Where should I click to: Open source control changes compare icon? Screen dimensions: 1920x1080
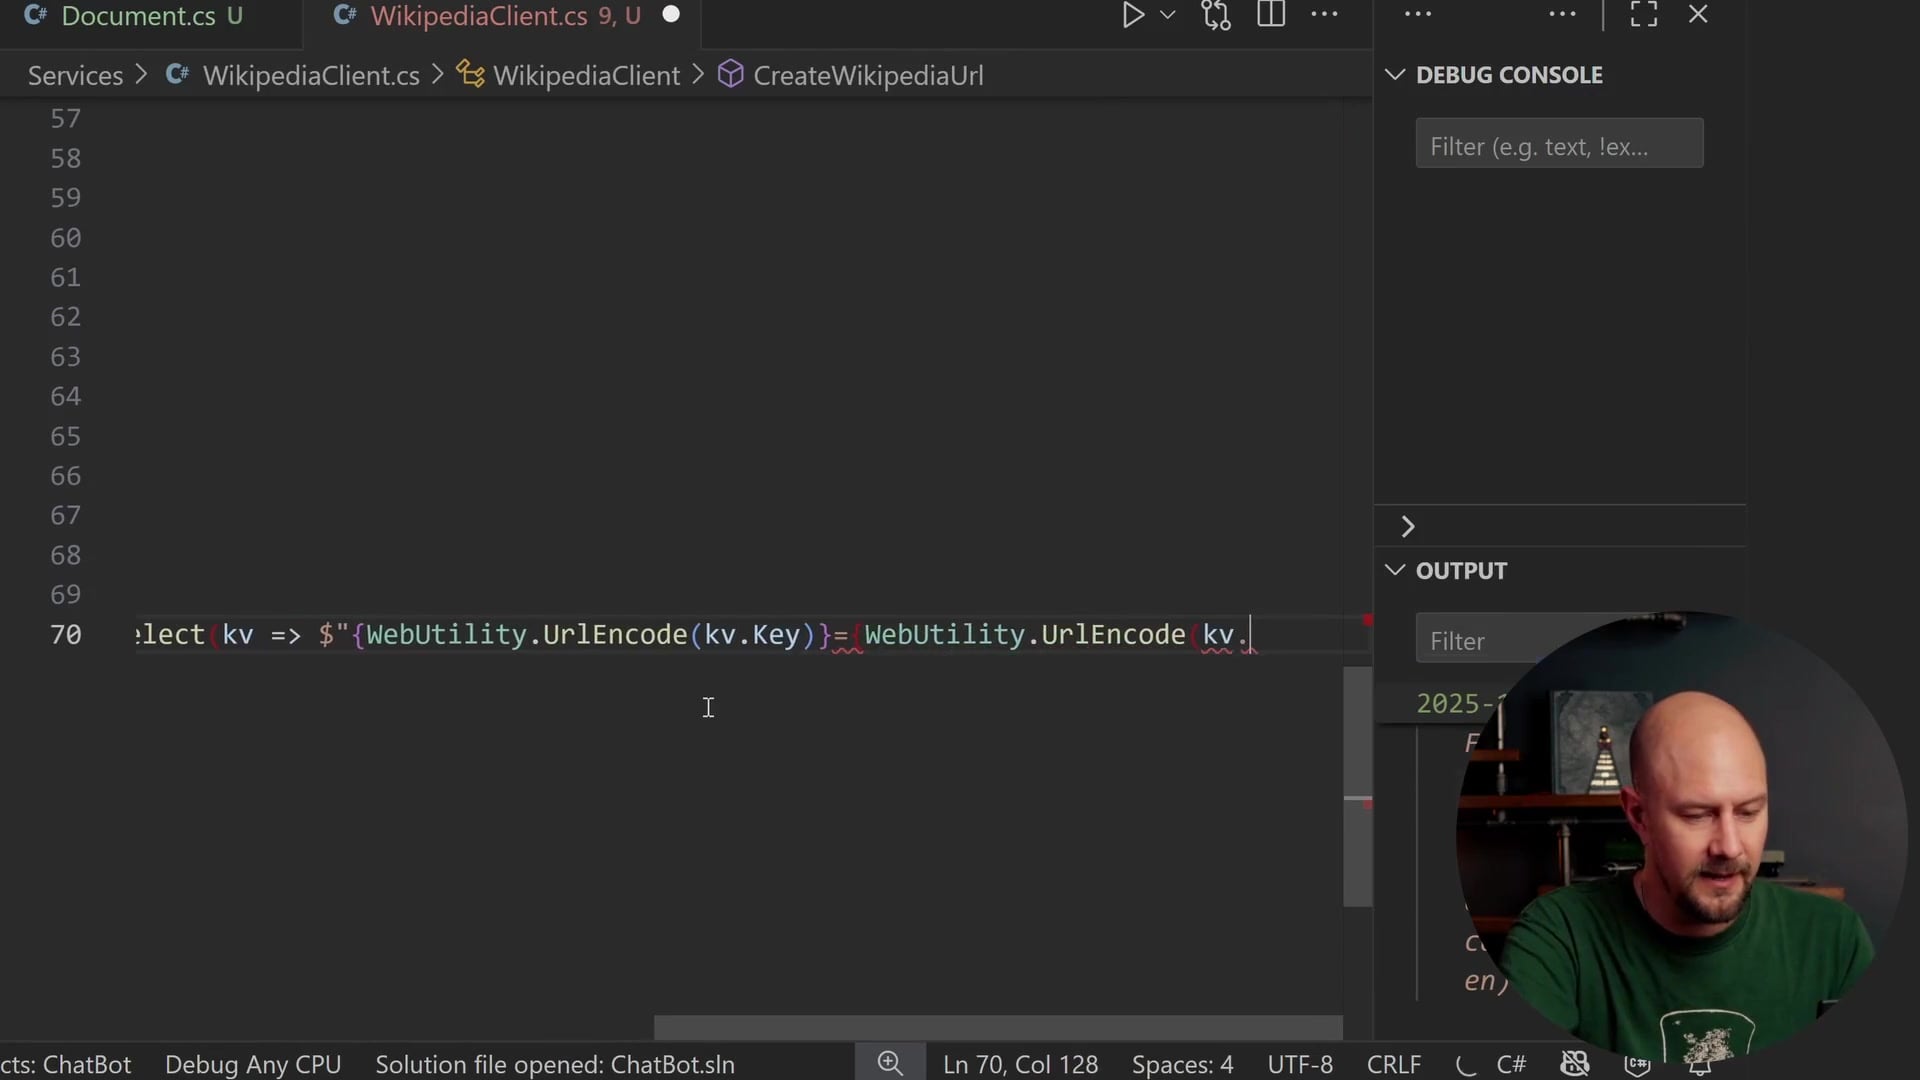click(x=1216, y=15)
